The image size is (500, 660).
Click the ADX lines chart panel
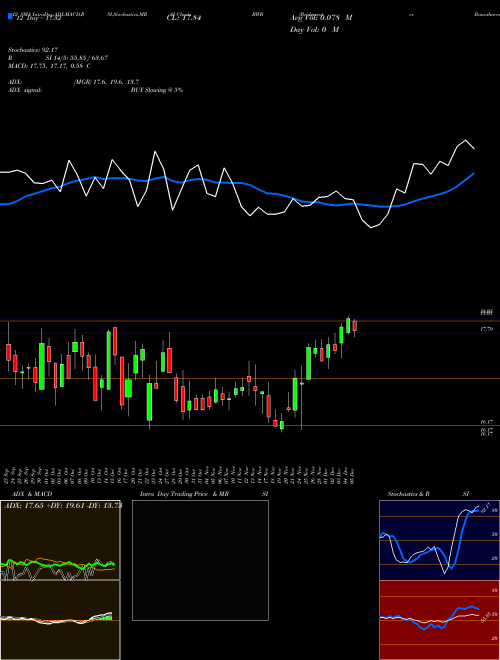pos(60,540)
